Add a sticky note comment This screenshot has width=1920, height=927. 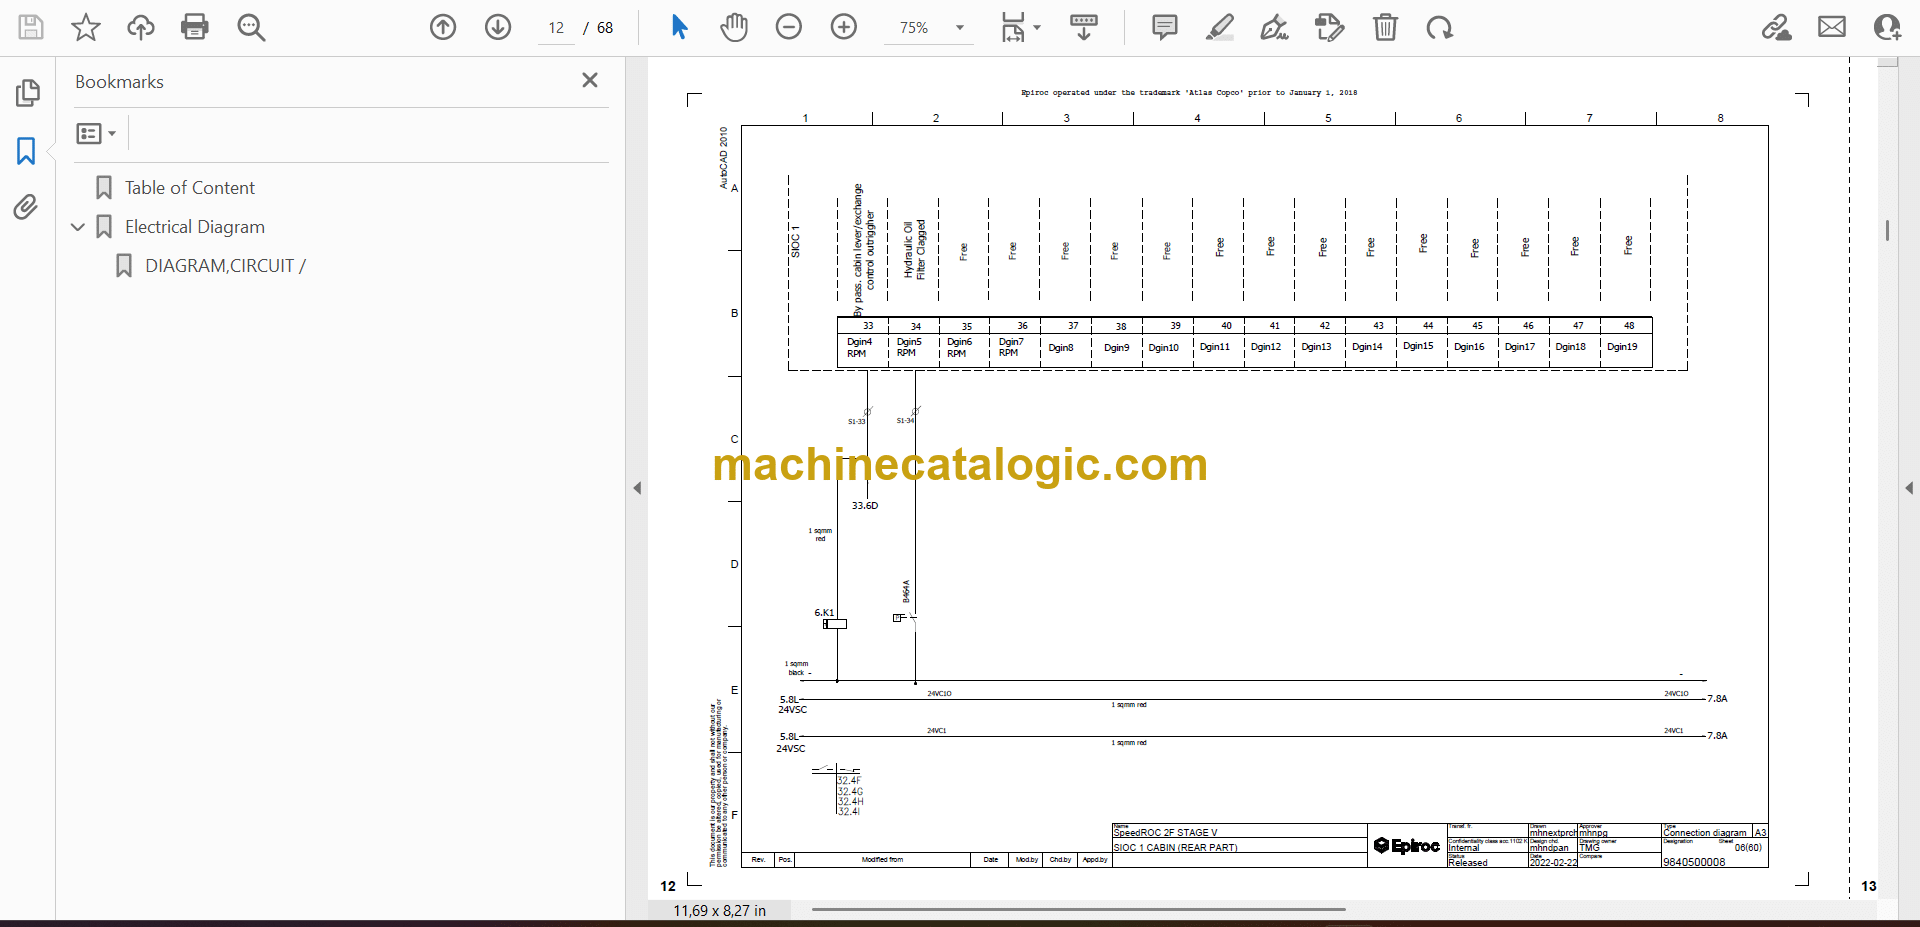click(x=1165, y=27)
